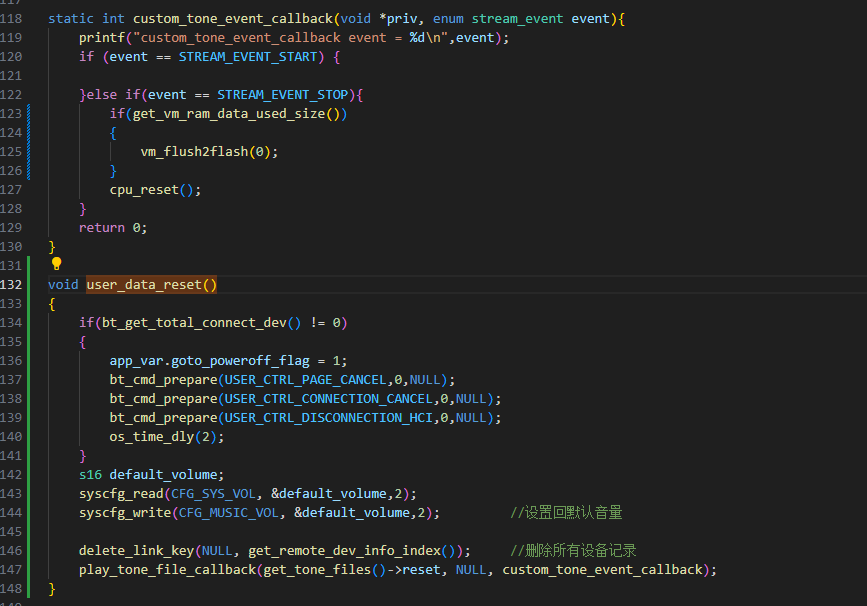Place cursor on user_data_reset function name
Screen dimensions: 867x606
click(144, 285)
